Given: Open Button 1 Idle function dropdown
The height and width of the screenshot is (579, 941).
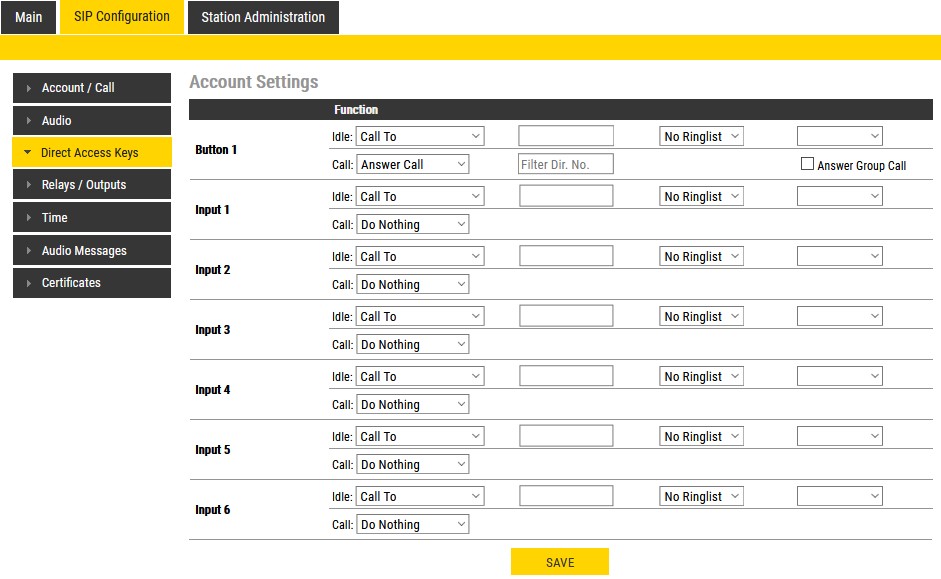Looking at the screenshot, I should click(420, 136).
